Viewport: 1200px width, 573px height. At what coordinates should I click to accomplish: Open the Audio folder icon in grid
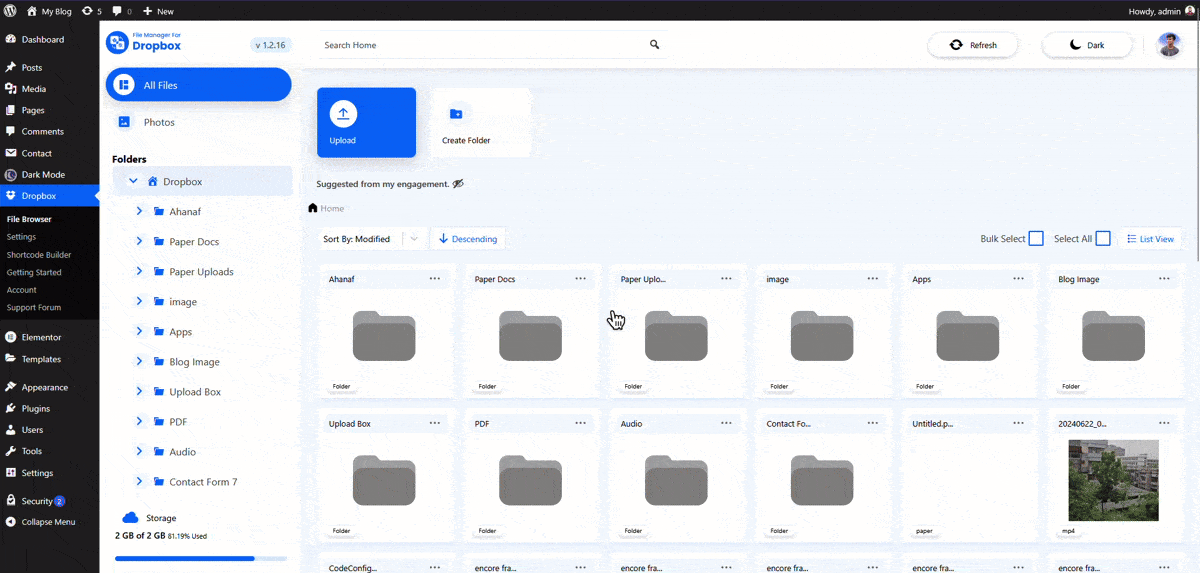point(676,480)
